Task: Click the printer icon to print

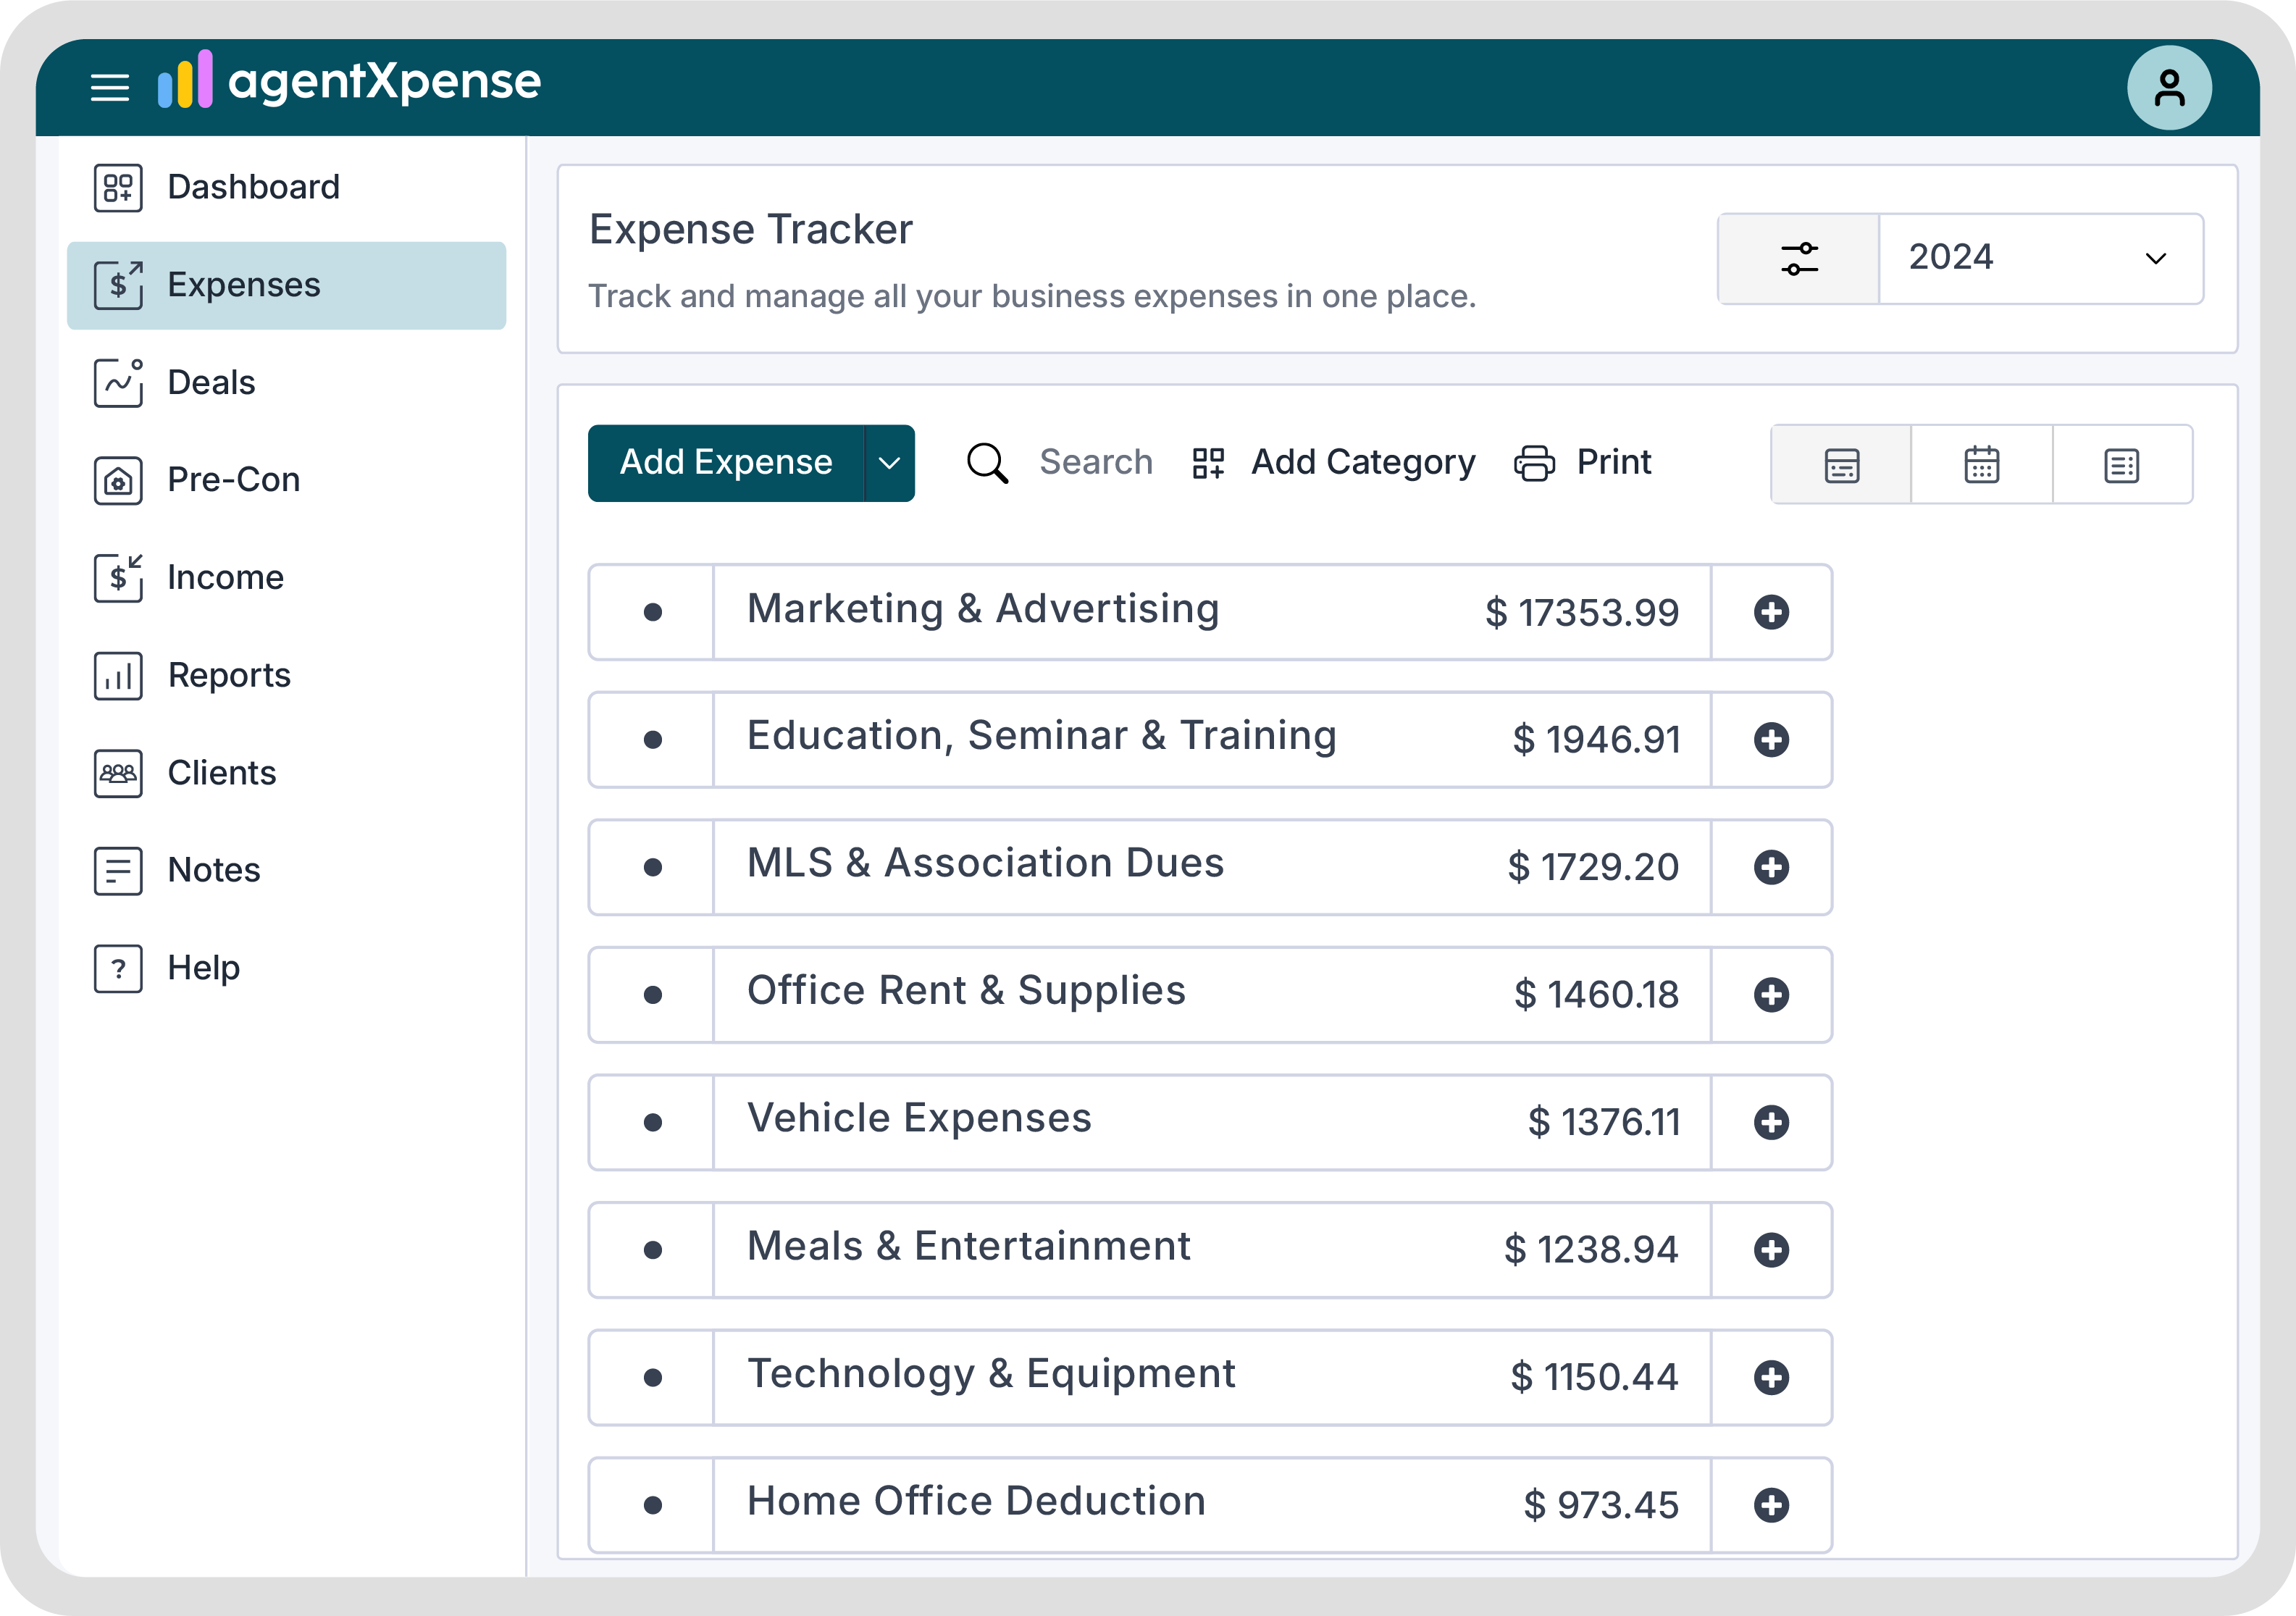Action: coord(1534,463)
